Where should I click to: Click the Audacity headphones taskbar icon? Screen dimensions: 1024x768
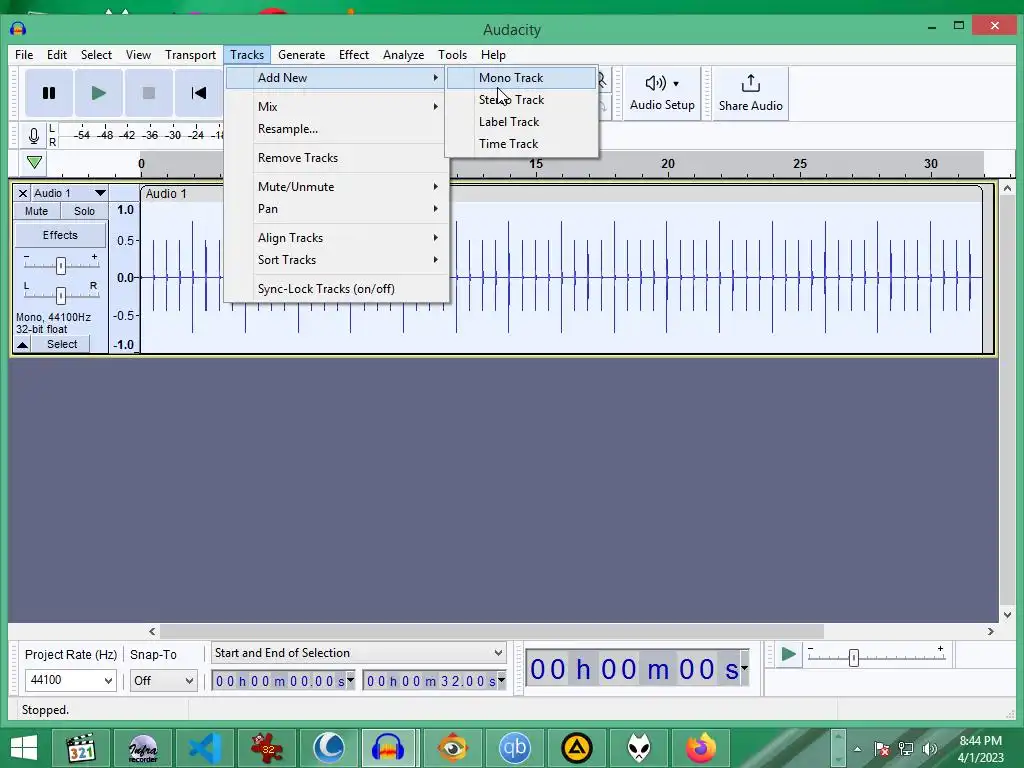[388, 748]
